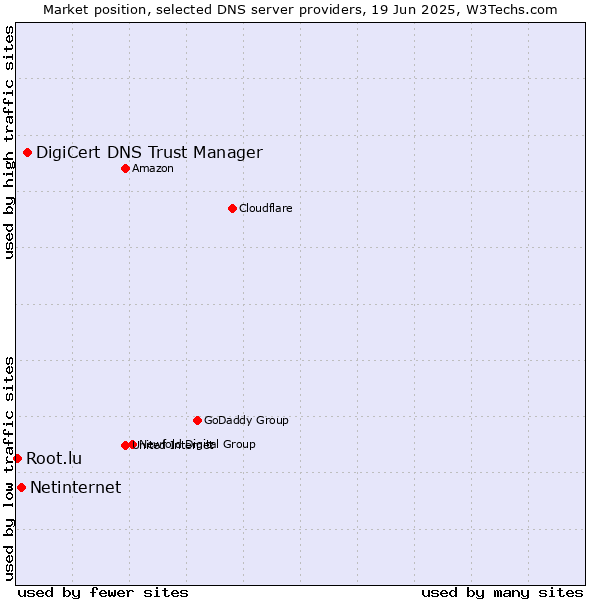Click the GoDaddy Group red data point
The height and width of the screenshot is (600, 600).
click(x=197, y=421)
